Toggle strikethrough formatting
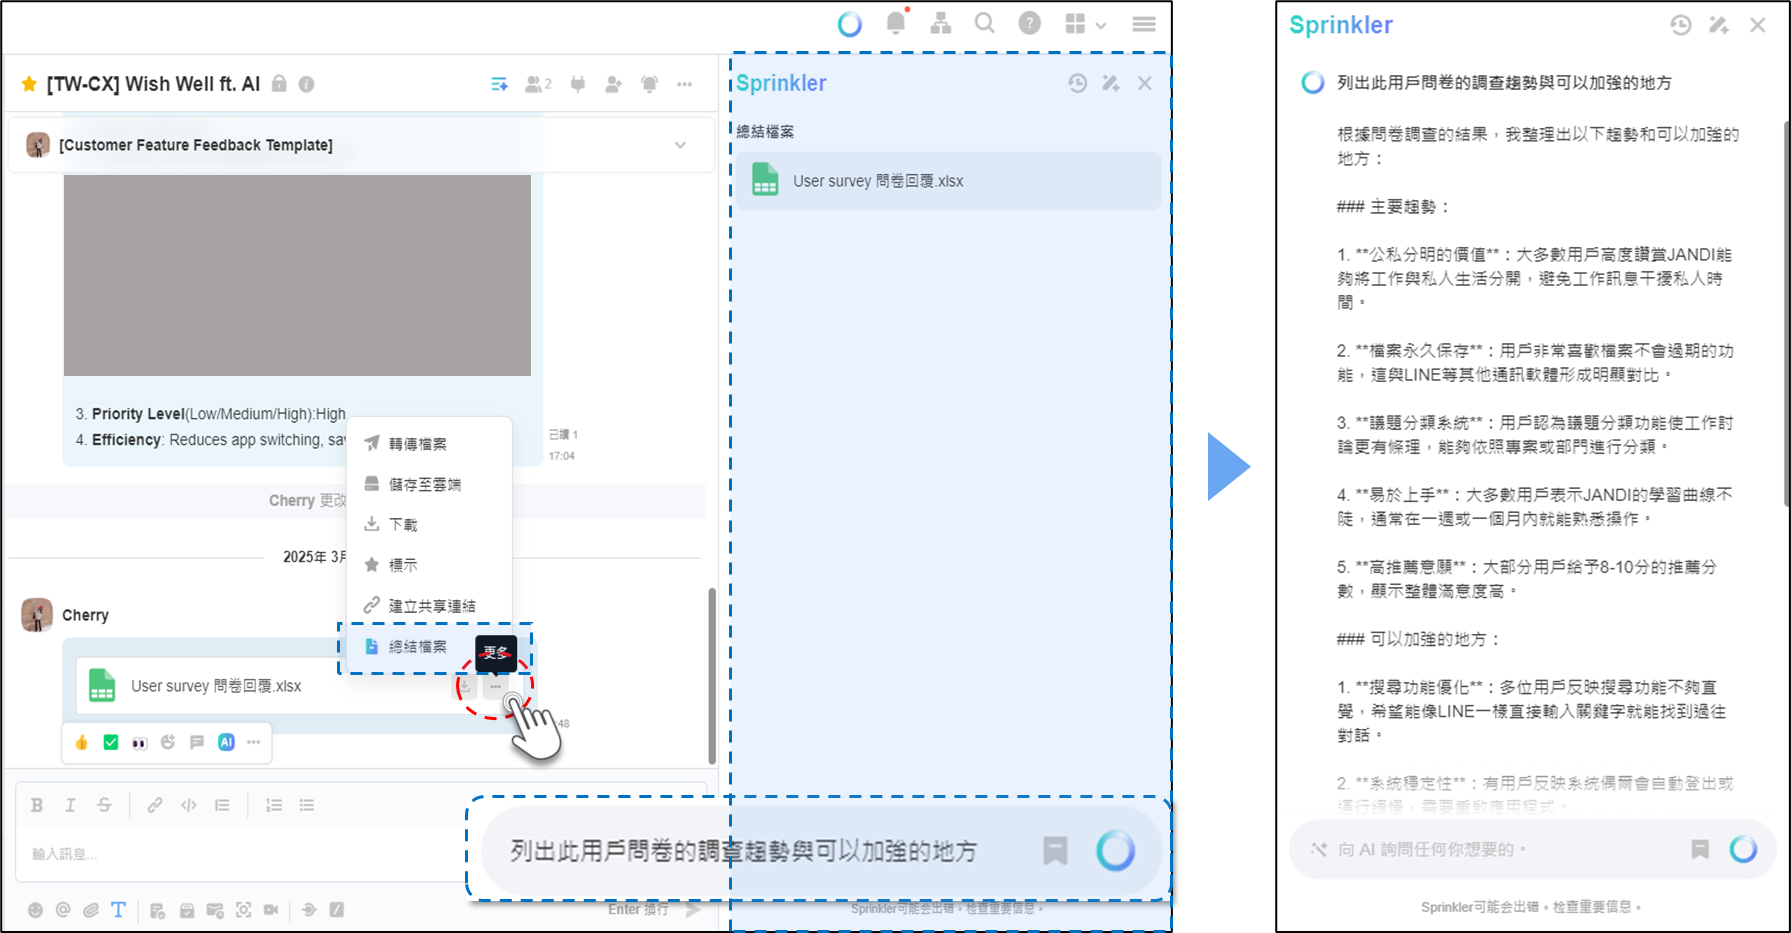Screen dimensions: 1791x933 pyautogui.click(x=104, y=805)
